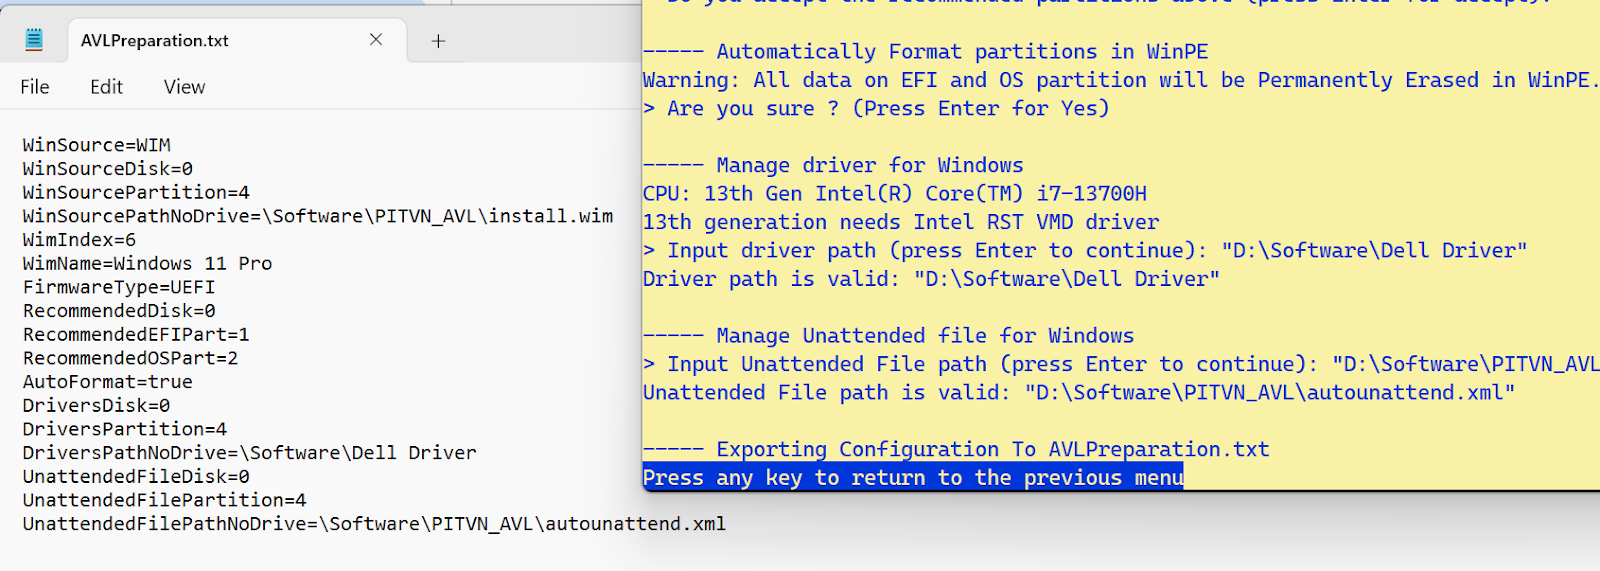Place cursor on the WinSource=WIM line
This screenshot has width=1600, height=571.
pyautogui.click(x=97, y=145)
